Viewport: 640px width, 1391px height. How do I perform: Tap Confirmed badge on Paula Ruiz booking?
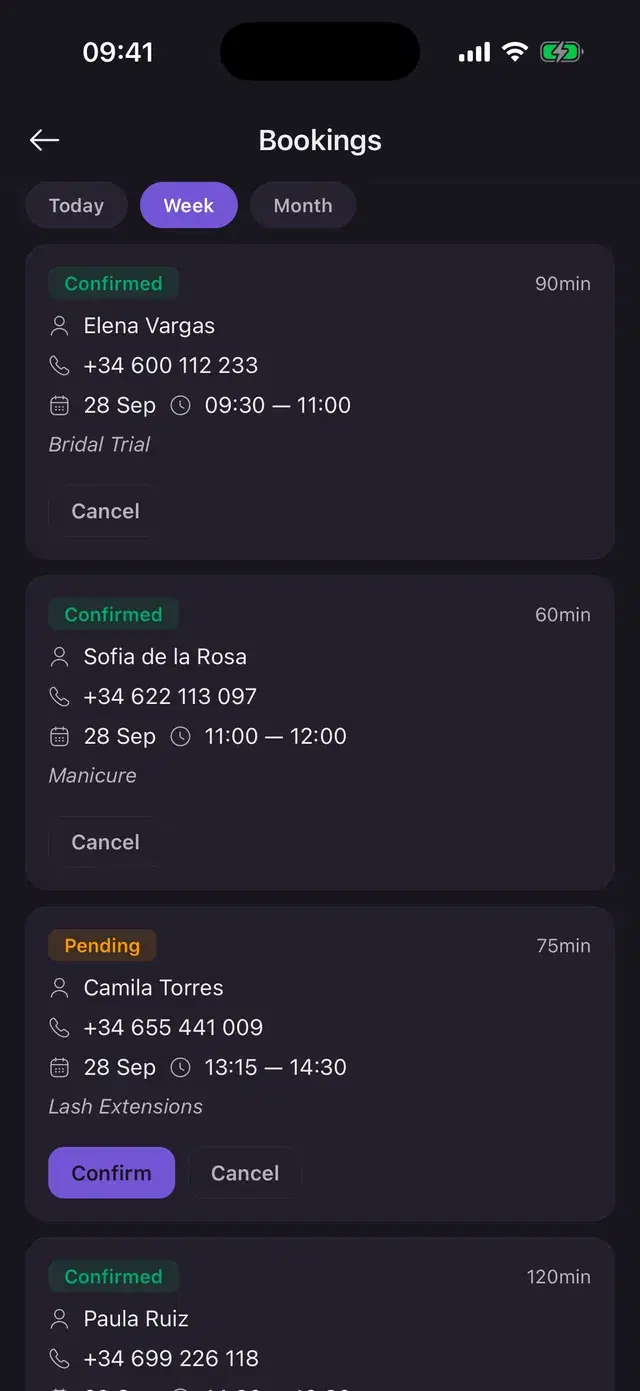(x=113, y=1277)
